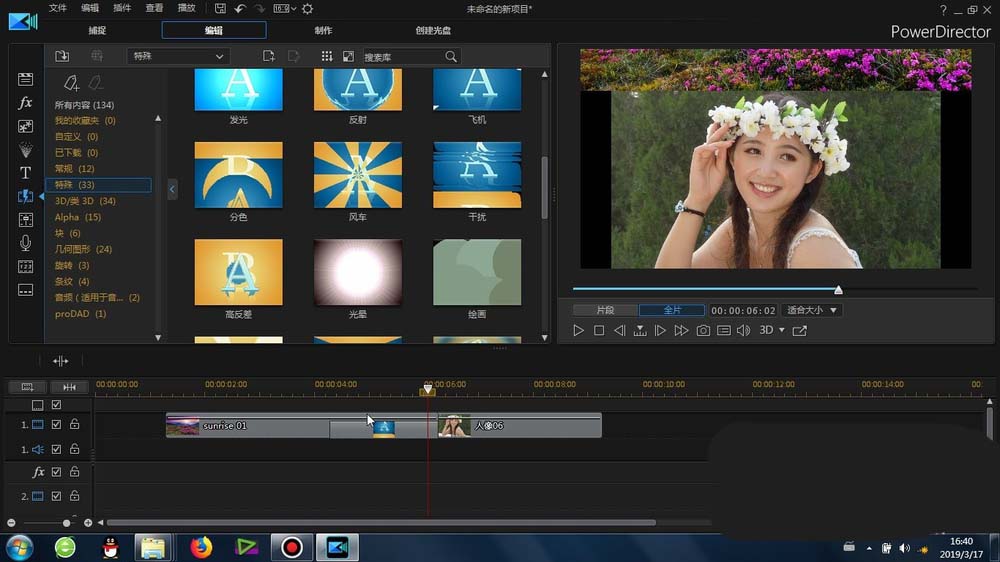1000x562 pixels.
Task: Open the Title Room (T icon)
Action: point(26,173)
